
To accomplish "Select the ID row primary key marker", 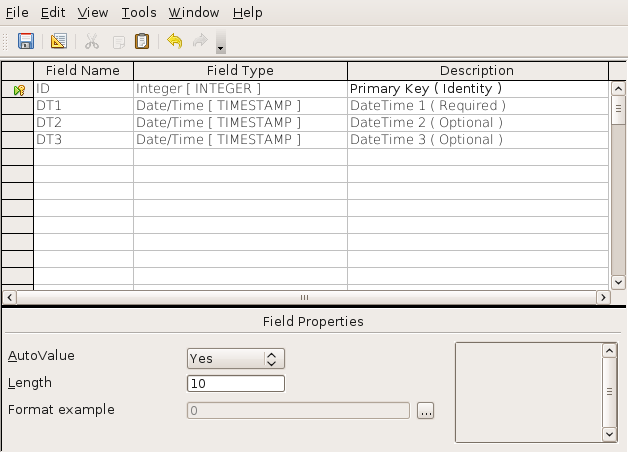I will [18, 89].
